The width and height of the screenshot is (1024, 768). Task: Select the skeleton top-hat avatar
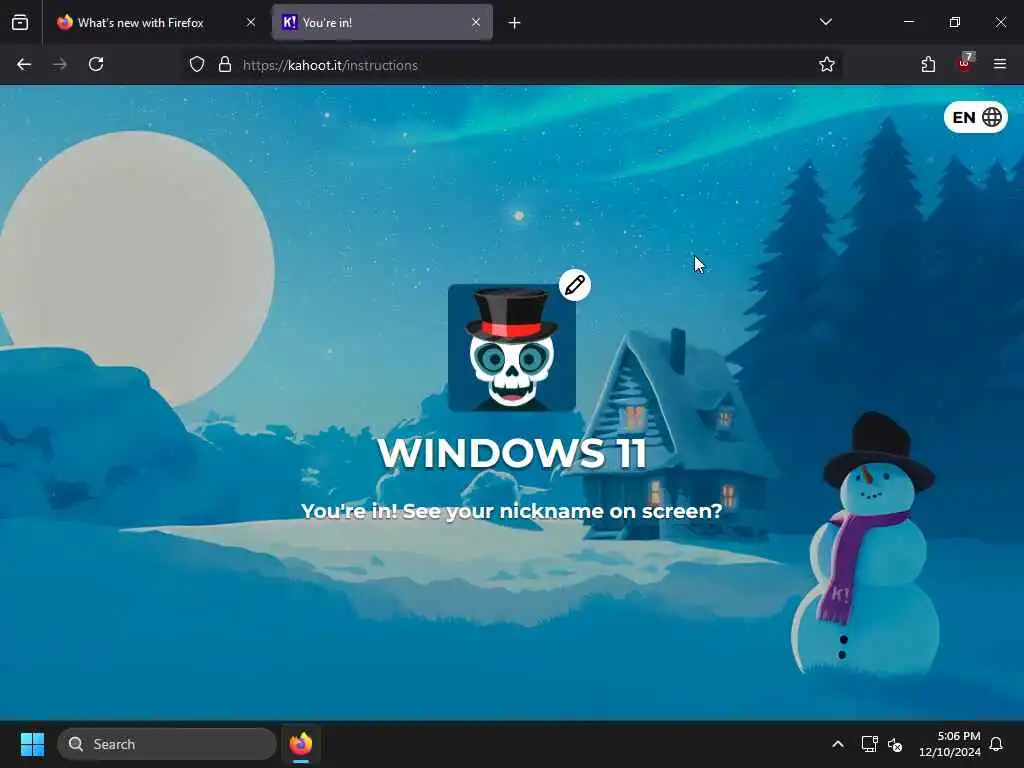pos(511,347)
